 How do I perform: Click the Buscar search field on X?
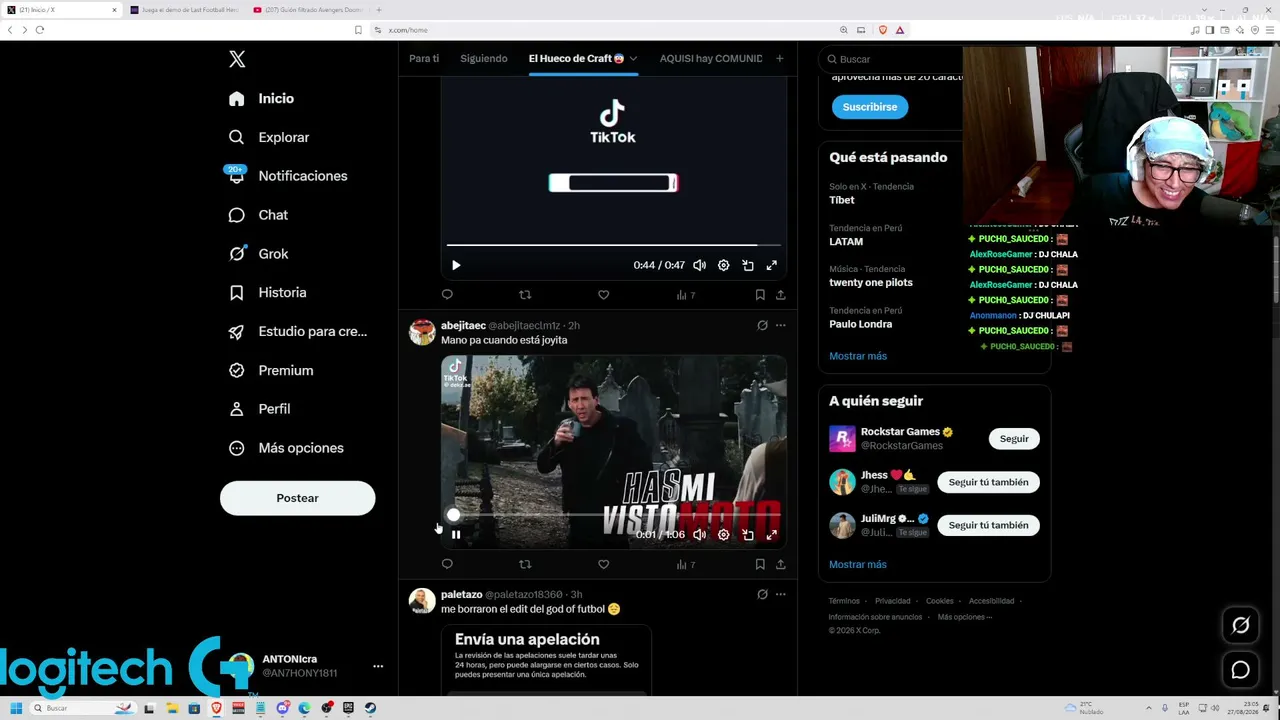[x=890, y=59]
